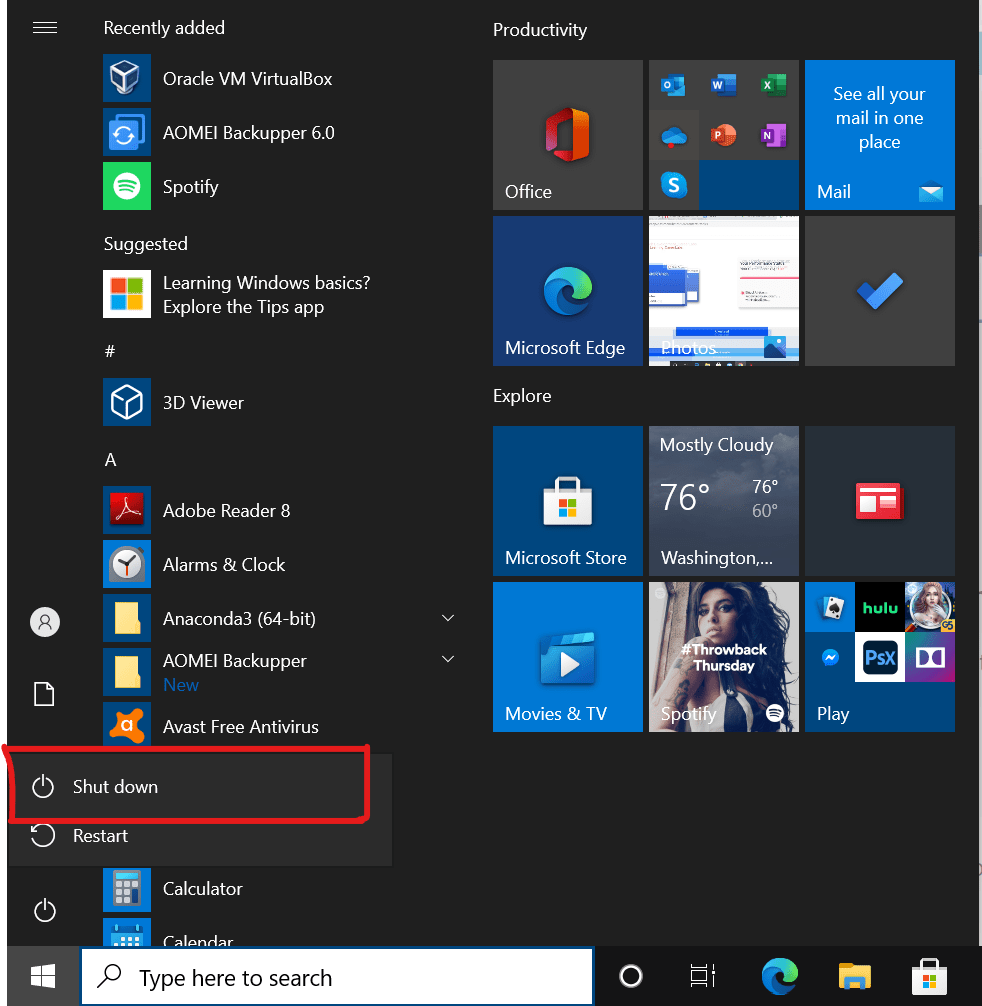Image resolution: width=982 pixels, height=1006 pixels.
Task: Open the Mail tile
Action: pyautogui.click(x=879, y=135)
